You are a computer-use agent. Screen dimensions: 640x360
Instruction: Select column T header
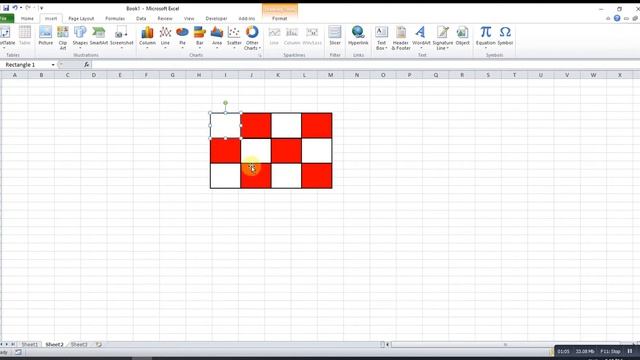[514, 75]
